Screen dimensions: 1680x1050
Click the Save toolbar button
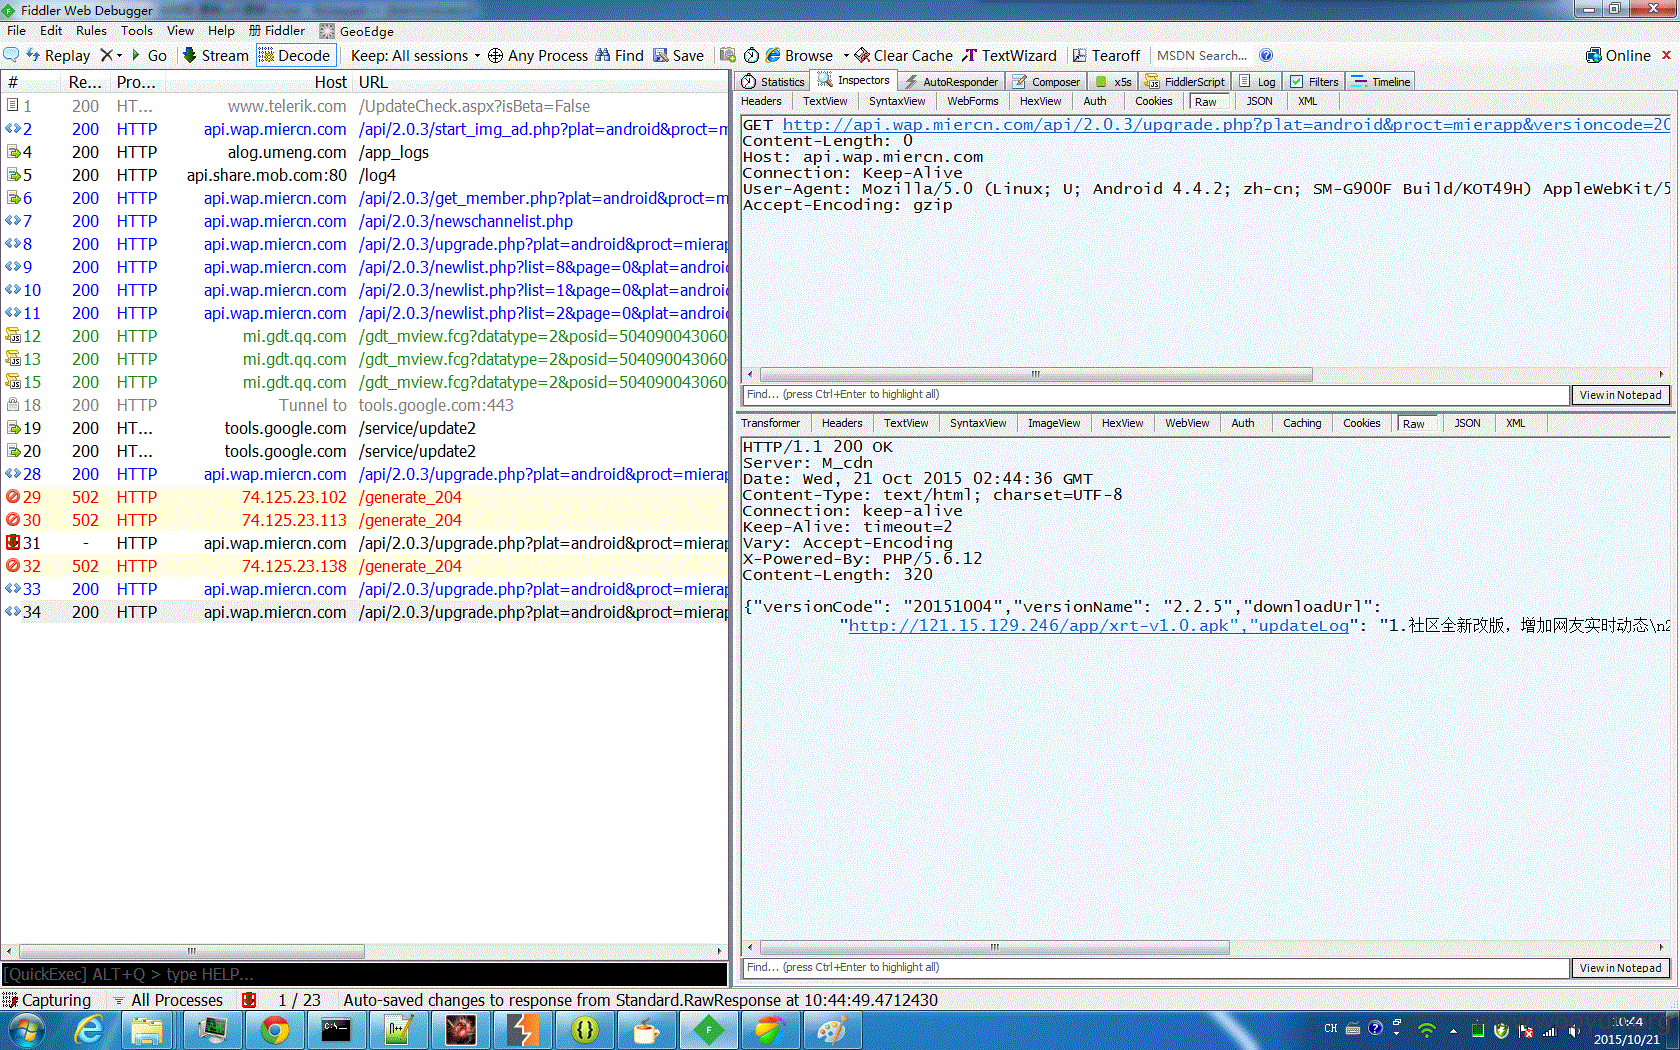pyautogui.click(x=678, y=55)
